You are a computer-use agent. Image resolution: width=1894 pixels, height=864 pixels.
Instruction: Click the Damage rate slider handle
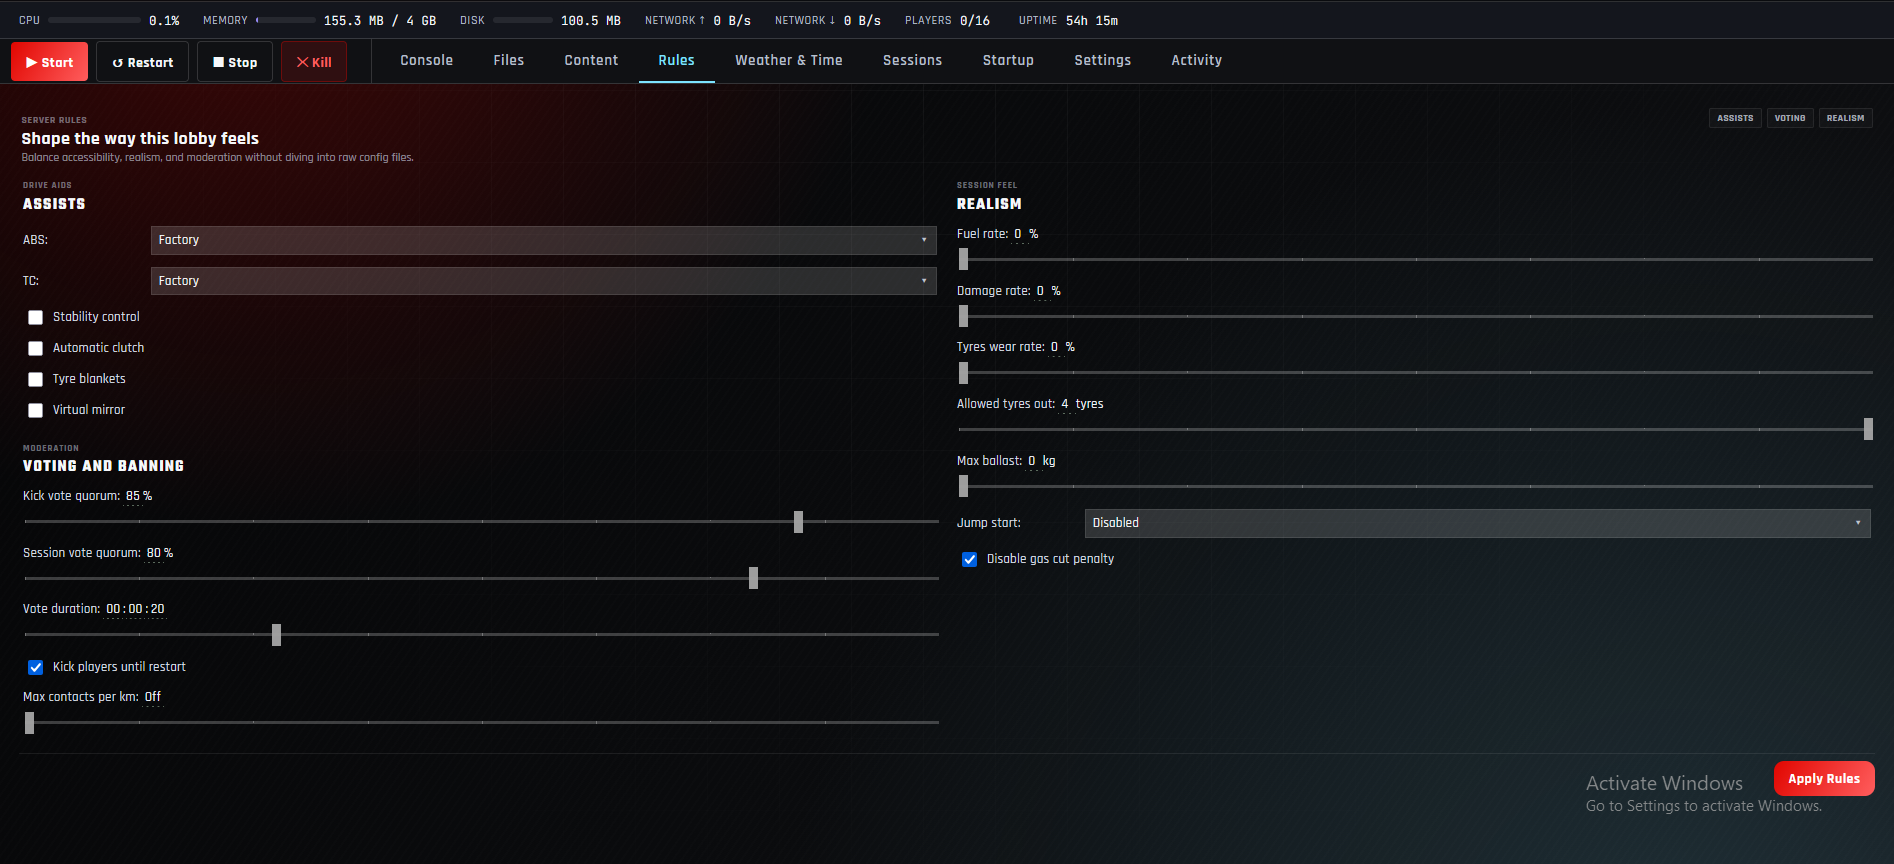pyautogui.click(x=963, y=316)
